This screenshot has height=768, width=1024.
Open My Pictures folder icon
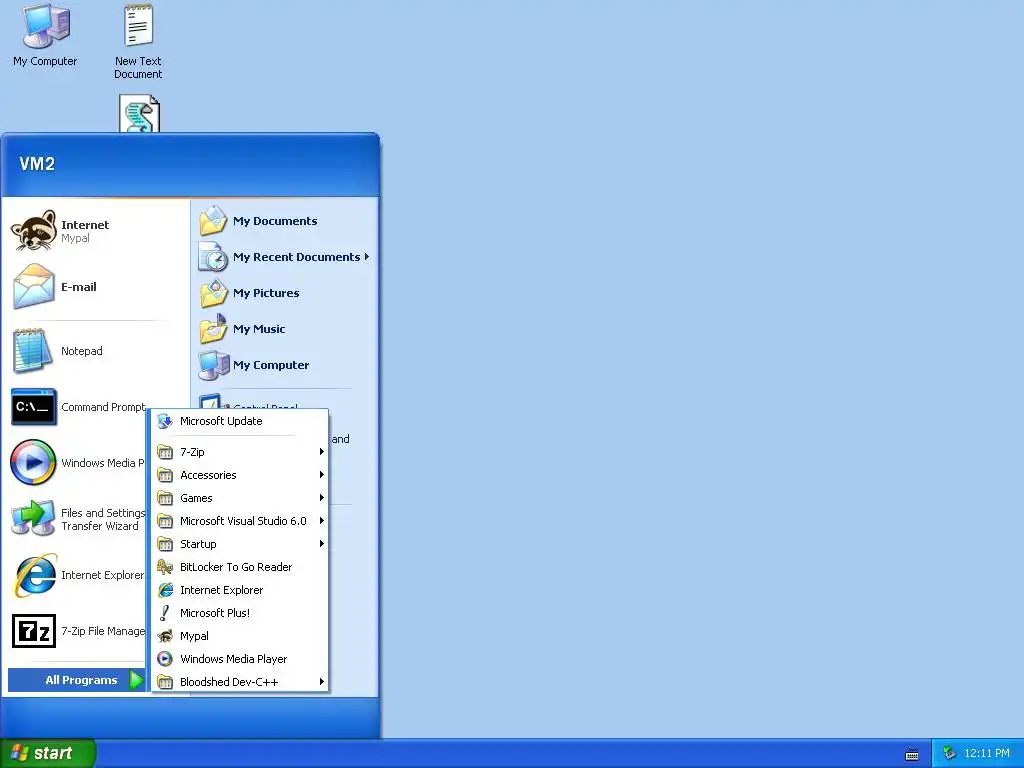(x=213, y=293)
